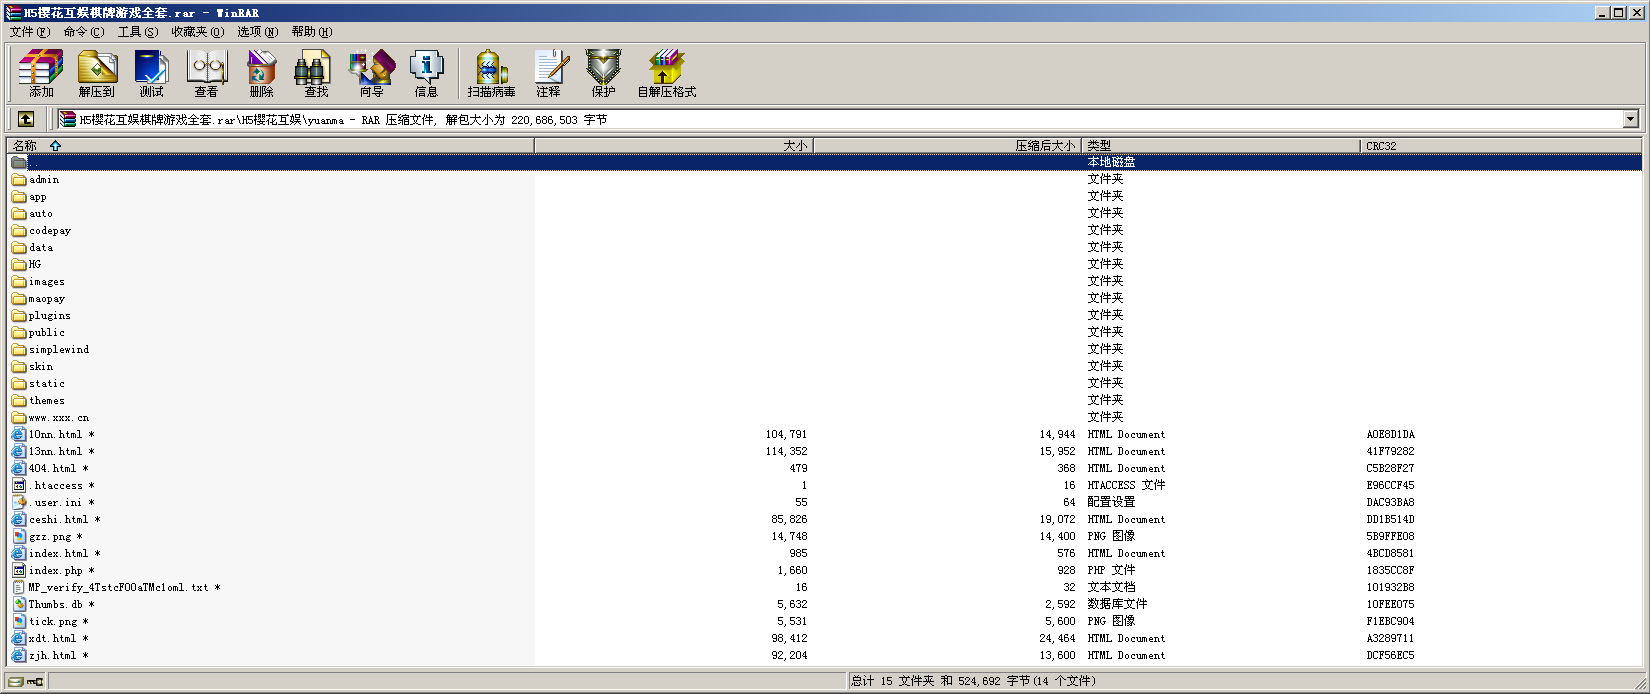Select the index.php file row
Image resolution: width=1650 pixels, height=694 pixels.
56,571
